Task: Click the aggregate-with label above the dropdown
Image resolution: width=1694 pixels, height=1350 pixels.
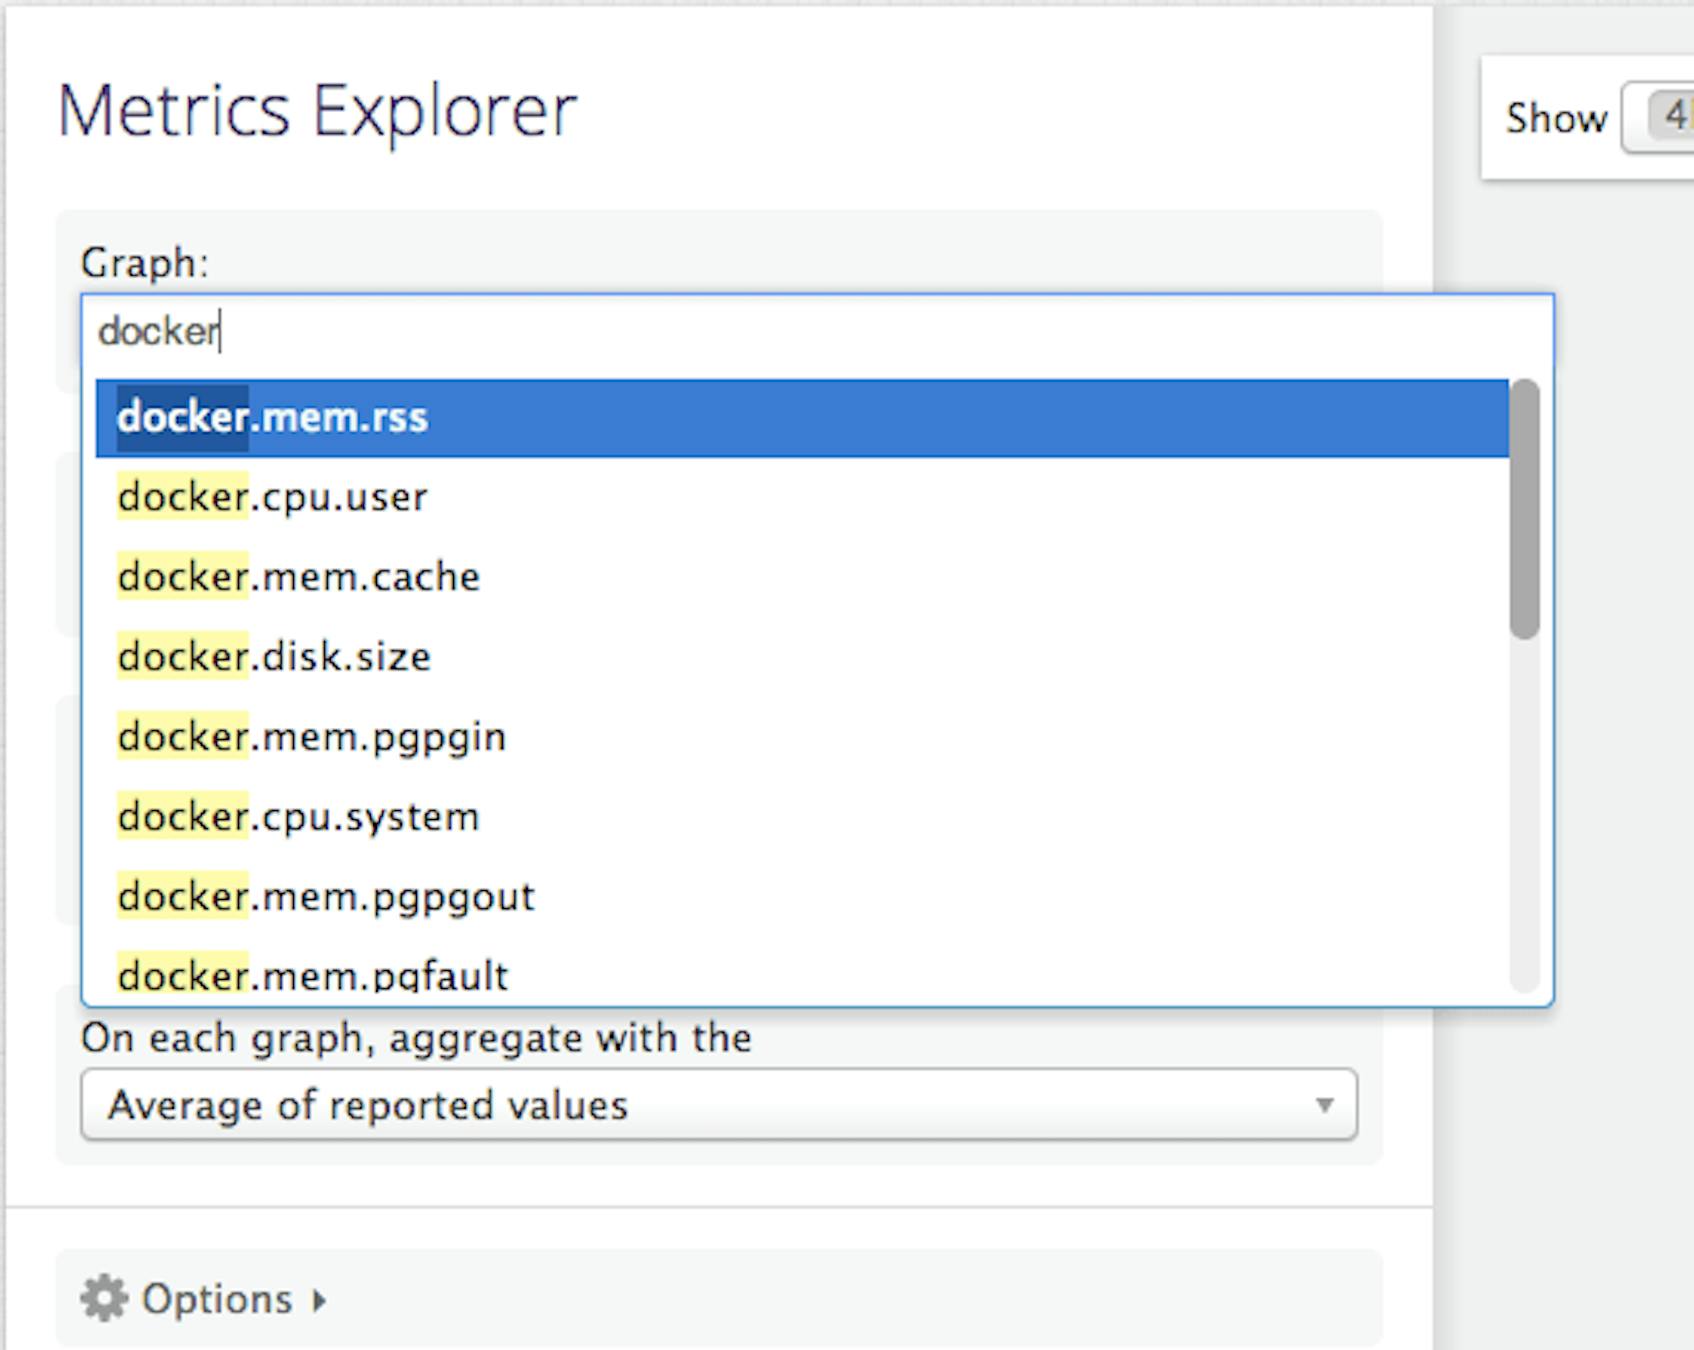Action: coord(416,1038)
